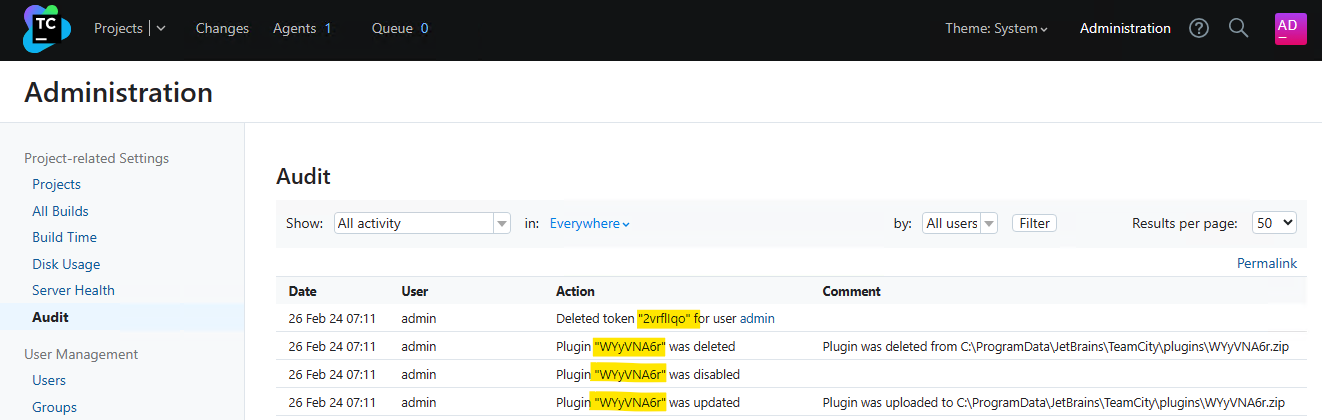This screenshot has width=1322, height=420.
Task: Open the AD user avatar menu
Action: 1290,29
